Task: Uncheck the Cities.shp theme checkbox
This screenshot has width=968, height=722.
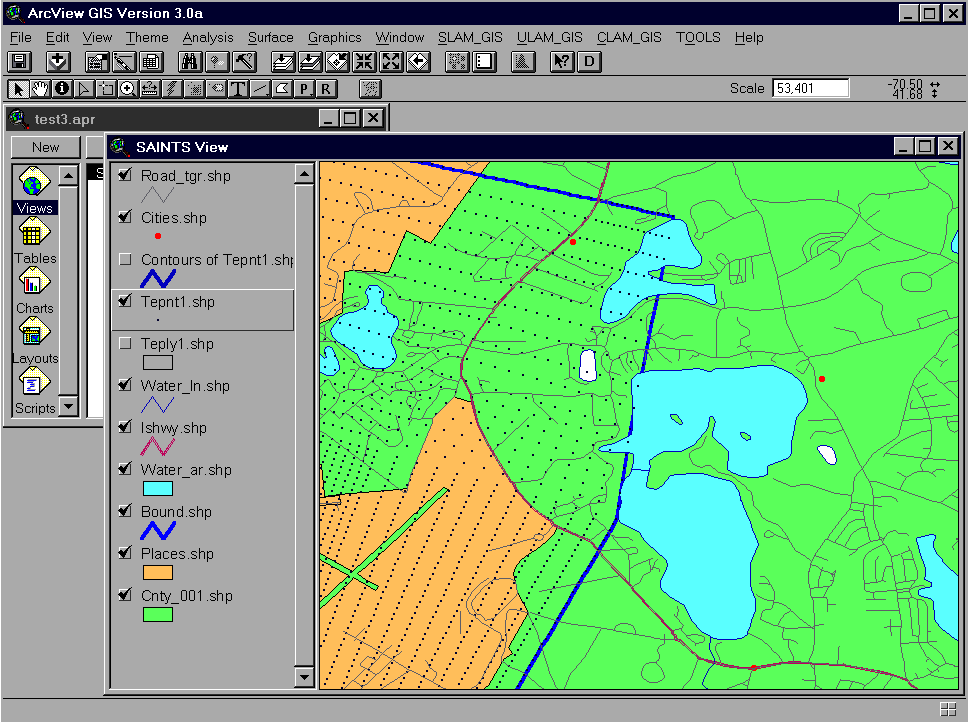Action: pos(125,217)
